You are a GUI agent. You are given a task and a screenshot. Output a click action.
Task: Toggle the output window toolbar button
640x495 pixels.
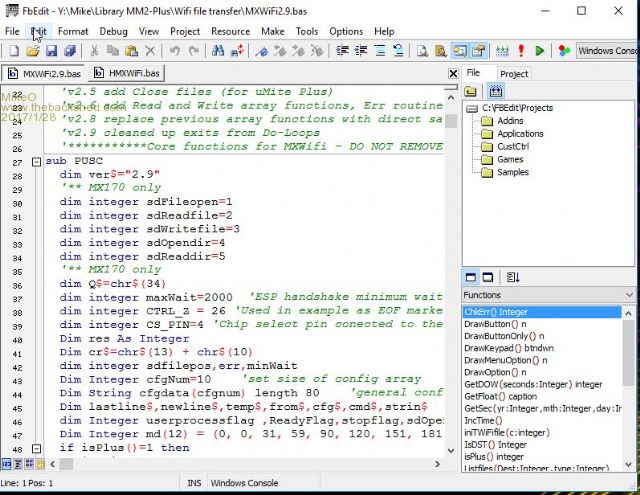[x=461, y=51]
